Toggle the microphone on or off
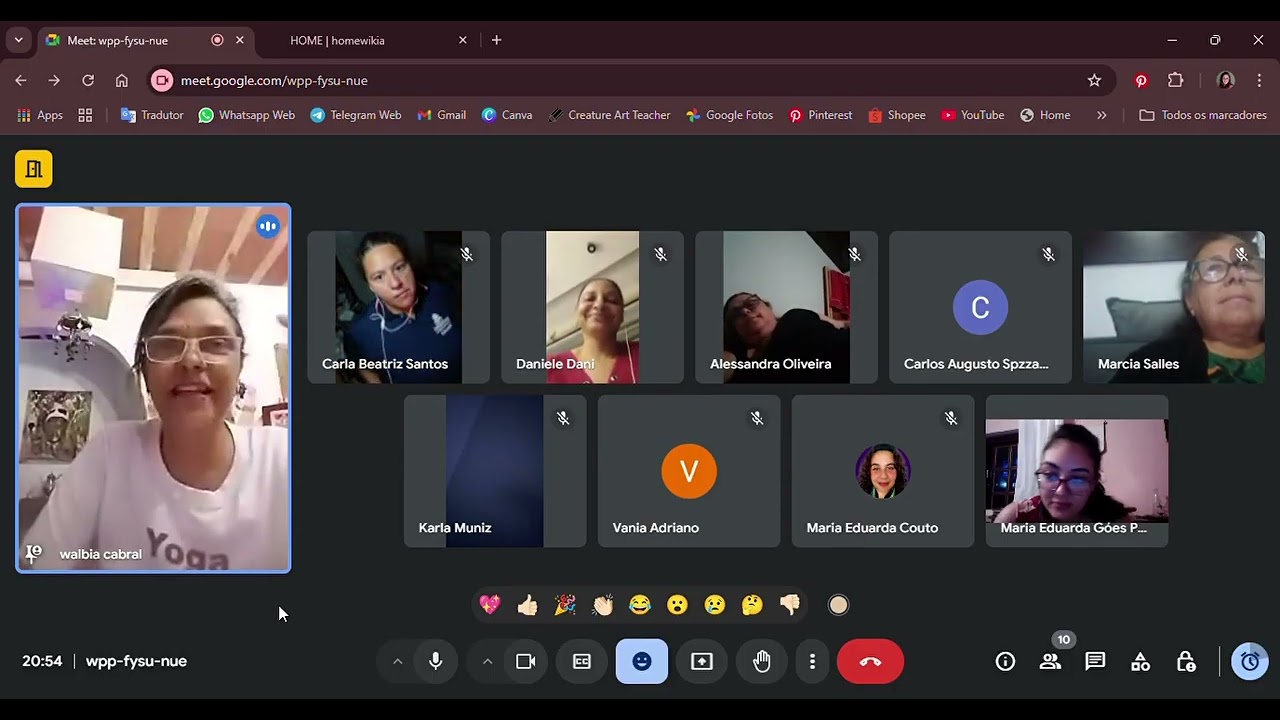1280x720 pixels. tap(435, 661)
